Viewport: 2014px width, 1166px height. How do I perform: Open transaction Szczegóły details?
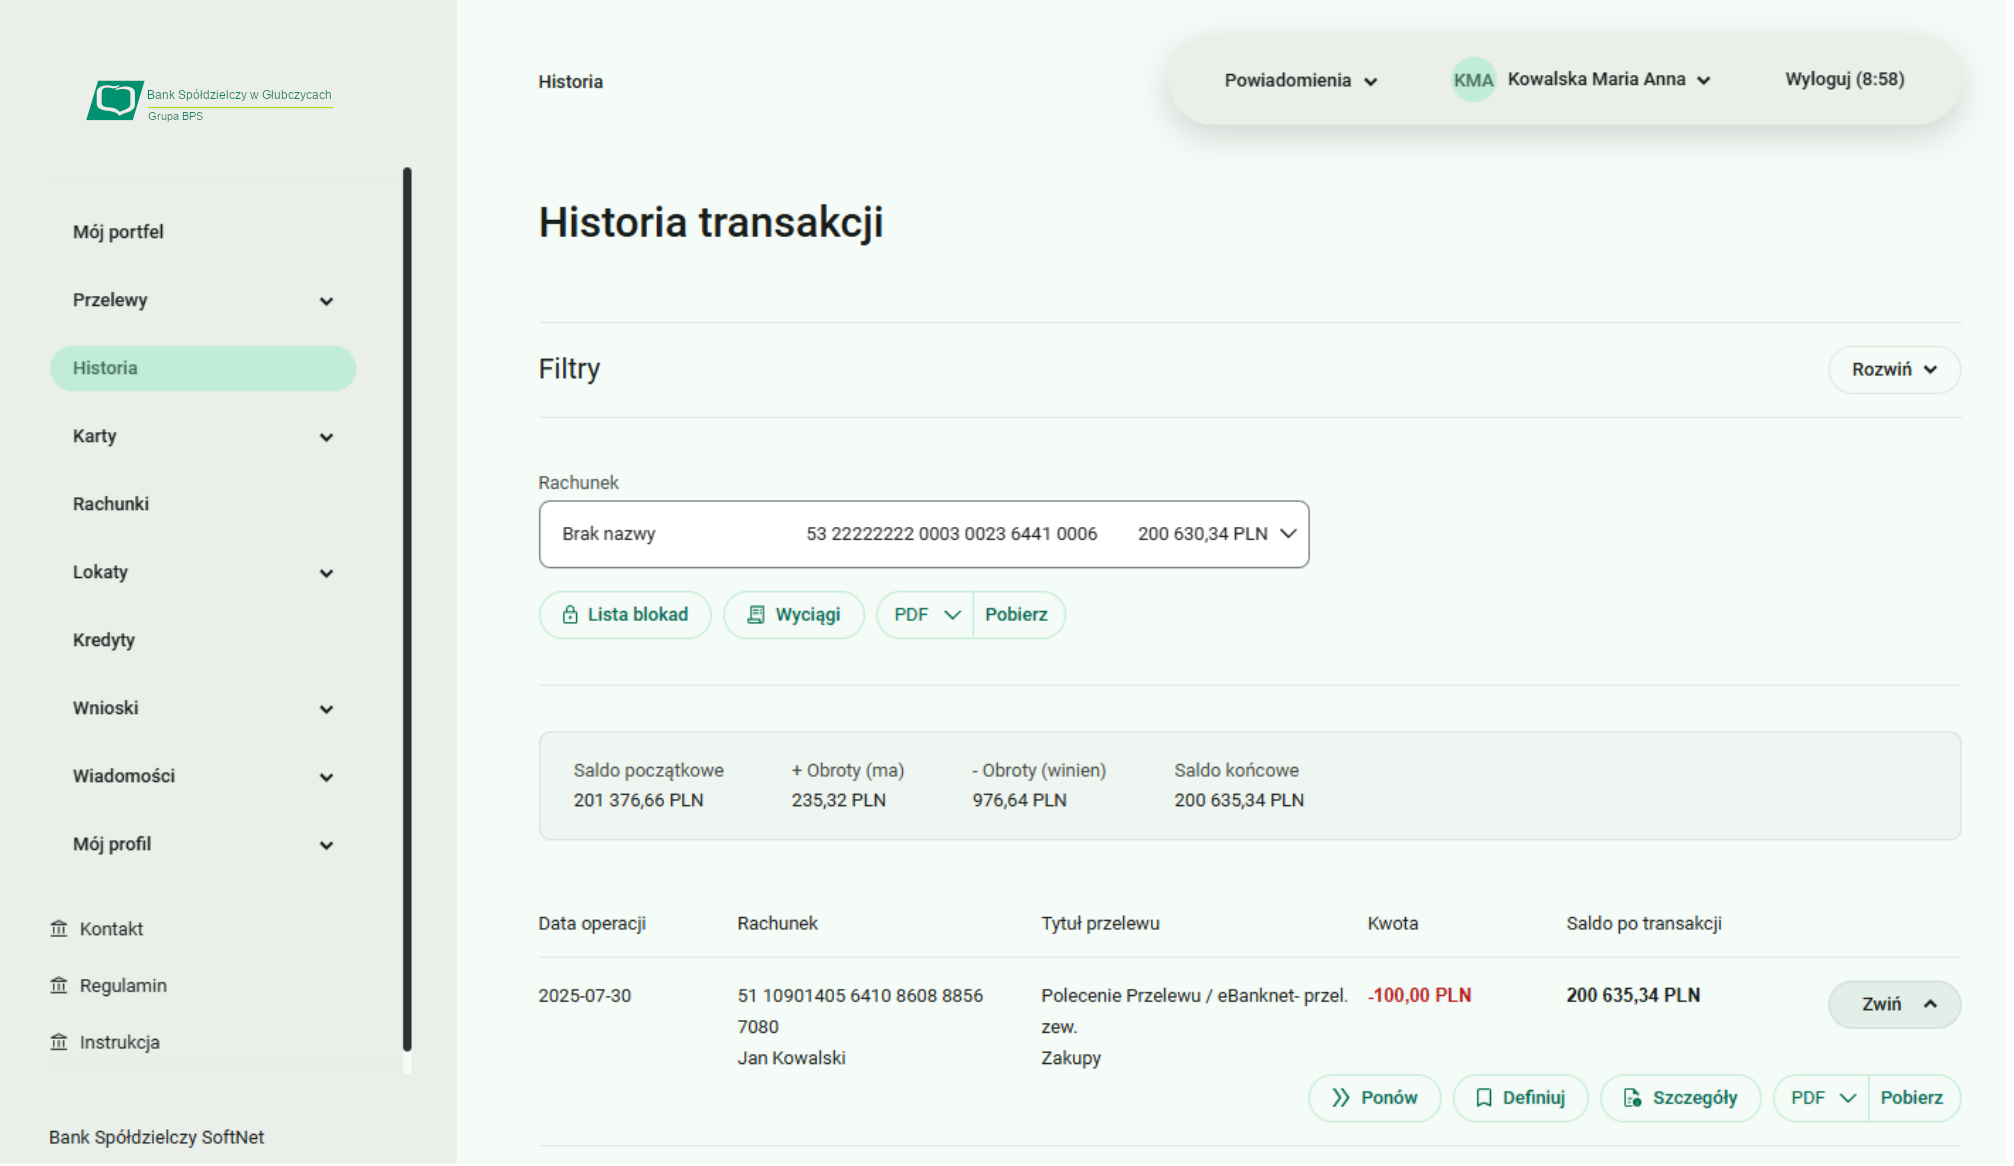1680,1098
